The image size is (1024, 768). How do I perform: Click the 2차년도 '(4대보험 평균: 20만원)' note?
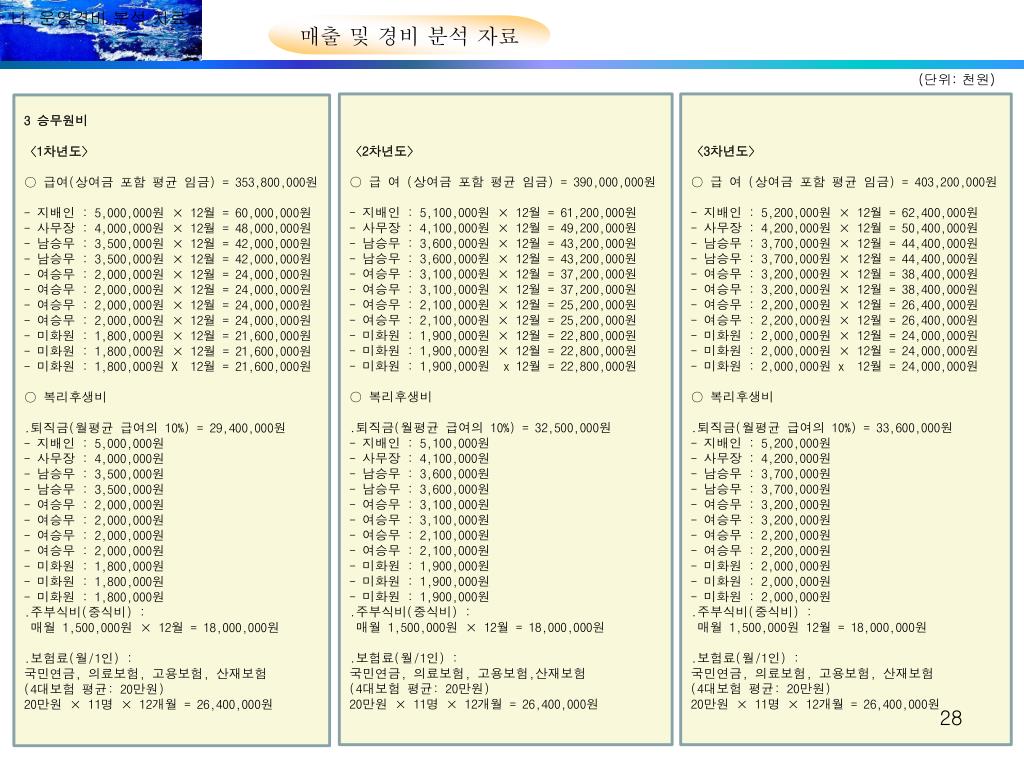click(x=419, y=689)
